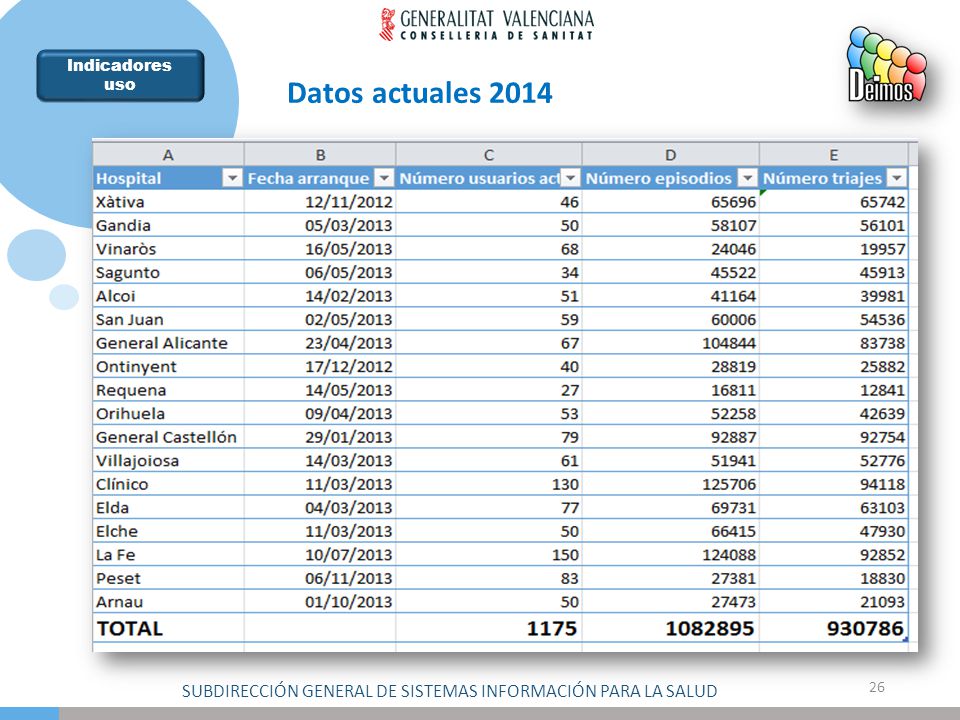Screen dimensions: 960x720
Task: Select triajes value 65742
Action: [834, 201]
